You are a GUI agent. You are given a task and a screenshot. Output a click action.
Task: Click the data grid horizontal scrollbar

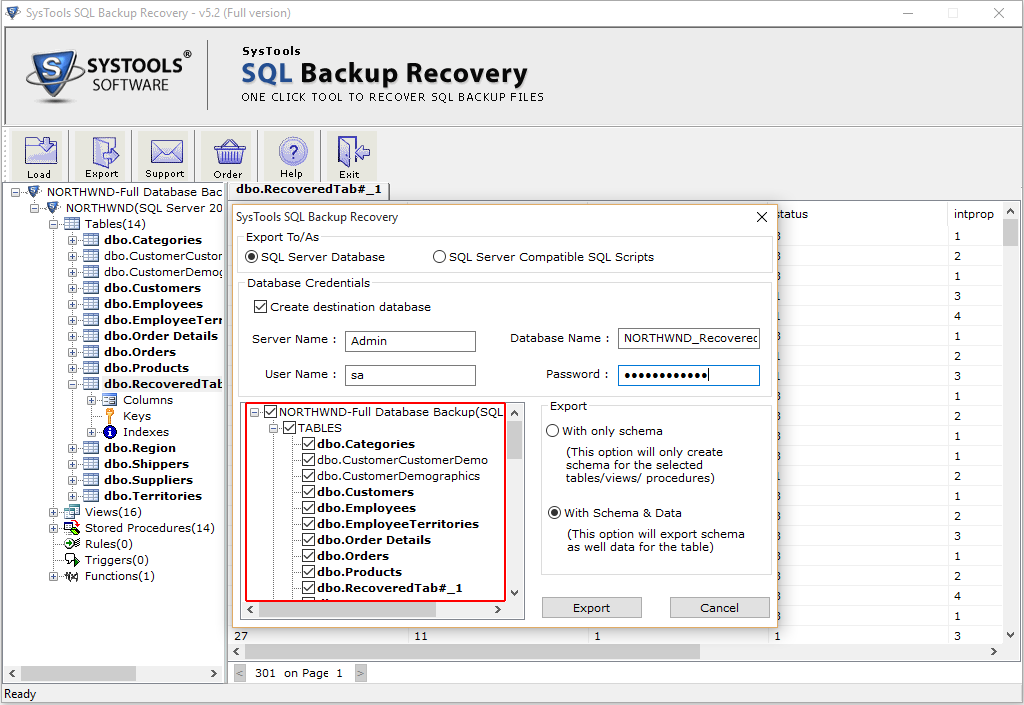click(473, 651)
